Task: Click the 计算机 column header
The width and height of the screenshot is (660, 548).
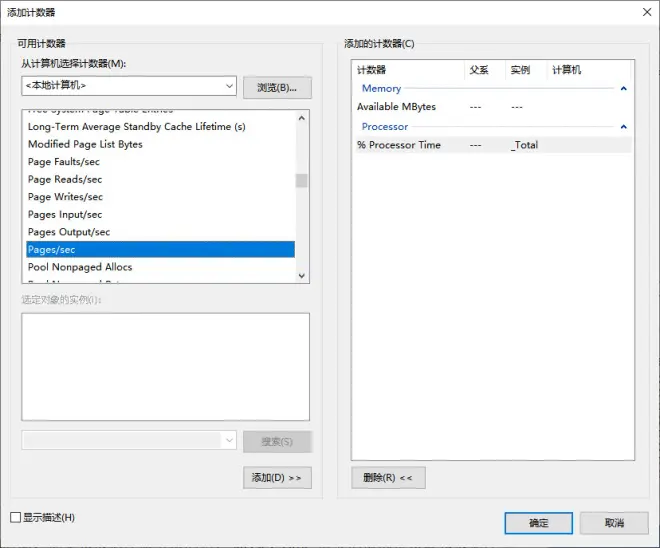Action: pos(589,70)
